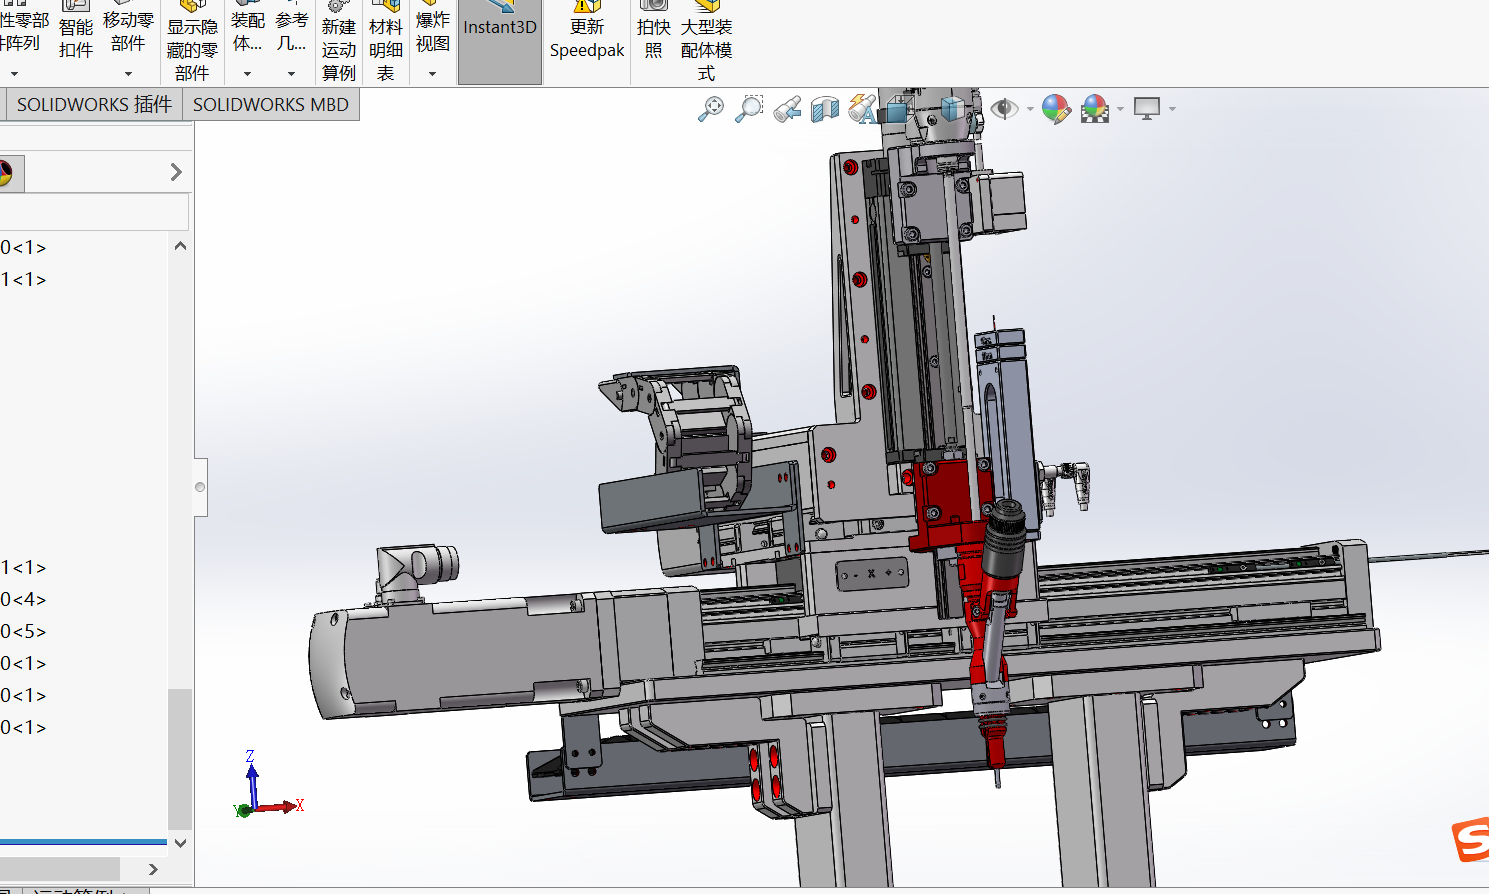Click 新建运动算例 new motion study

(x=339, y=40)
